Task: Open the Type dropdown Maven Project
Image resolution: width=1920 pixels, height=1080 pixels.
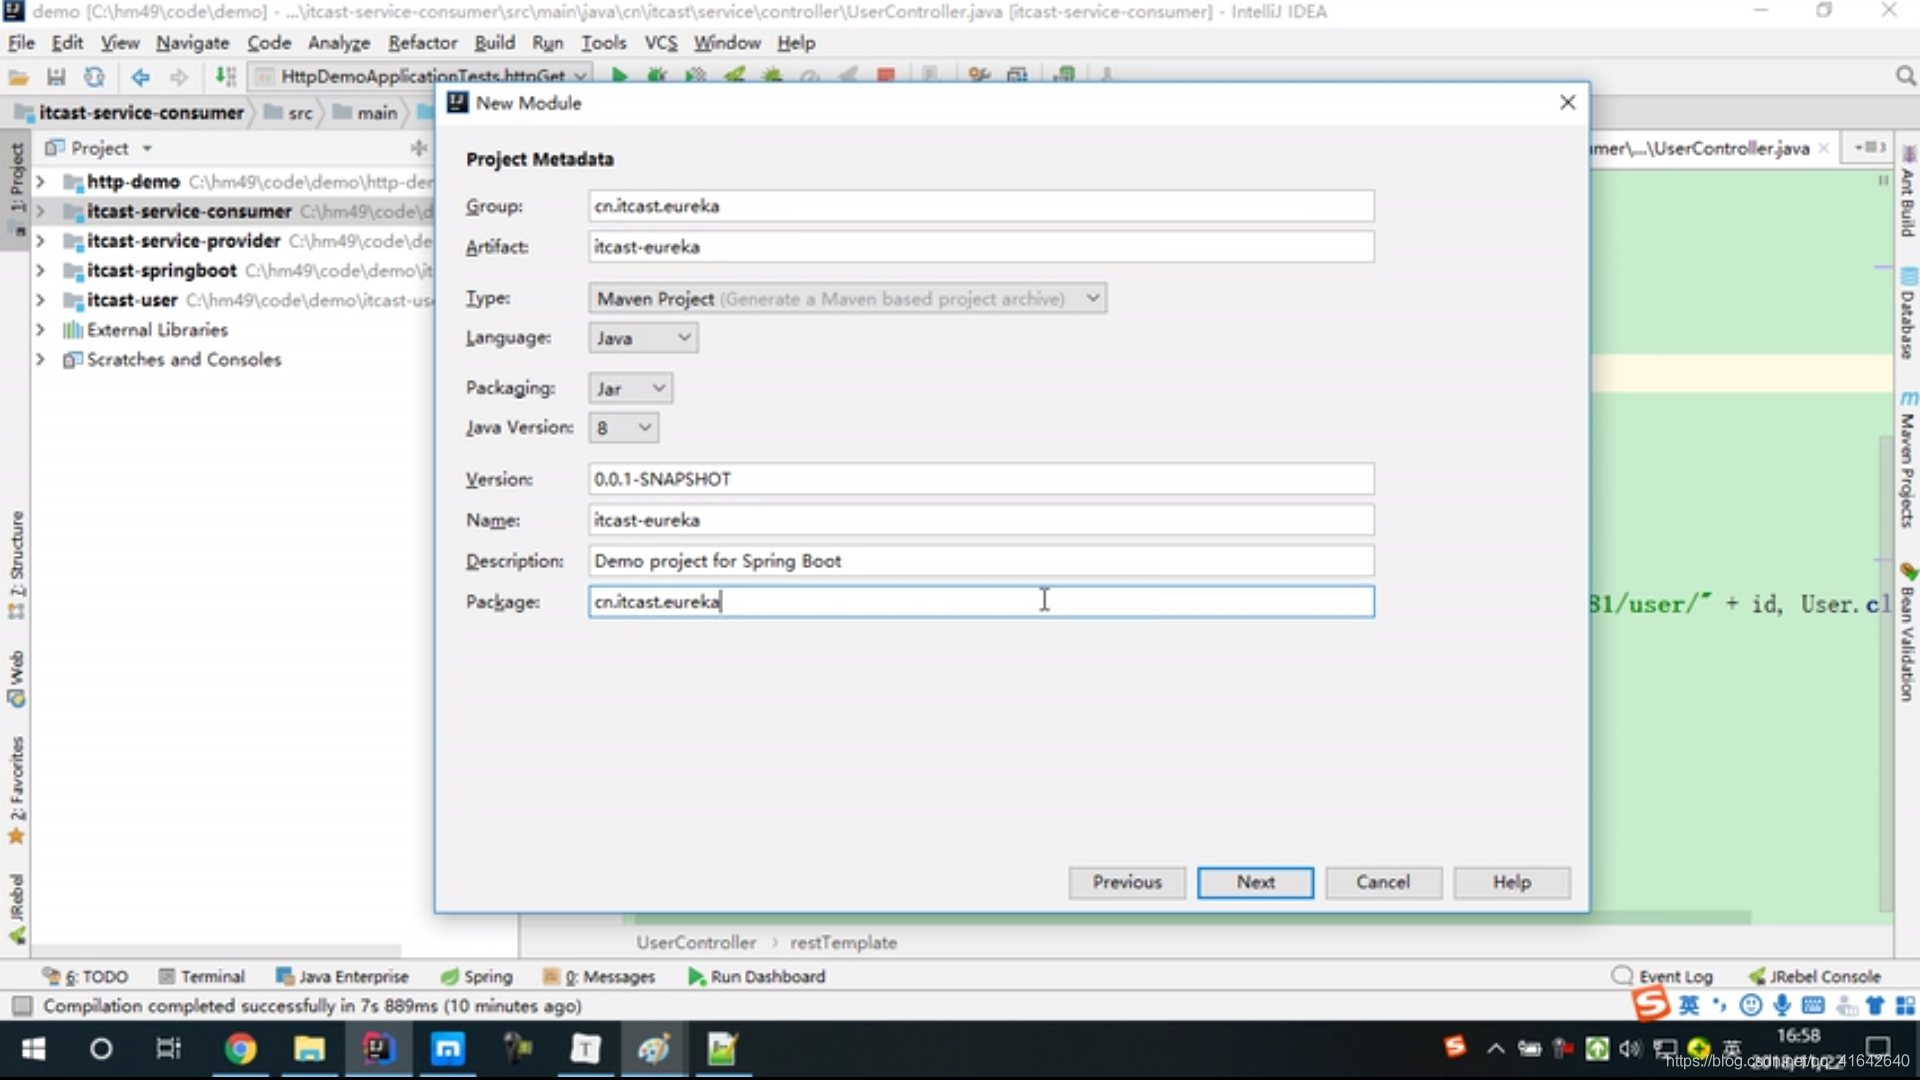Action: (847, 298)
